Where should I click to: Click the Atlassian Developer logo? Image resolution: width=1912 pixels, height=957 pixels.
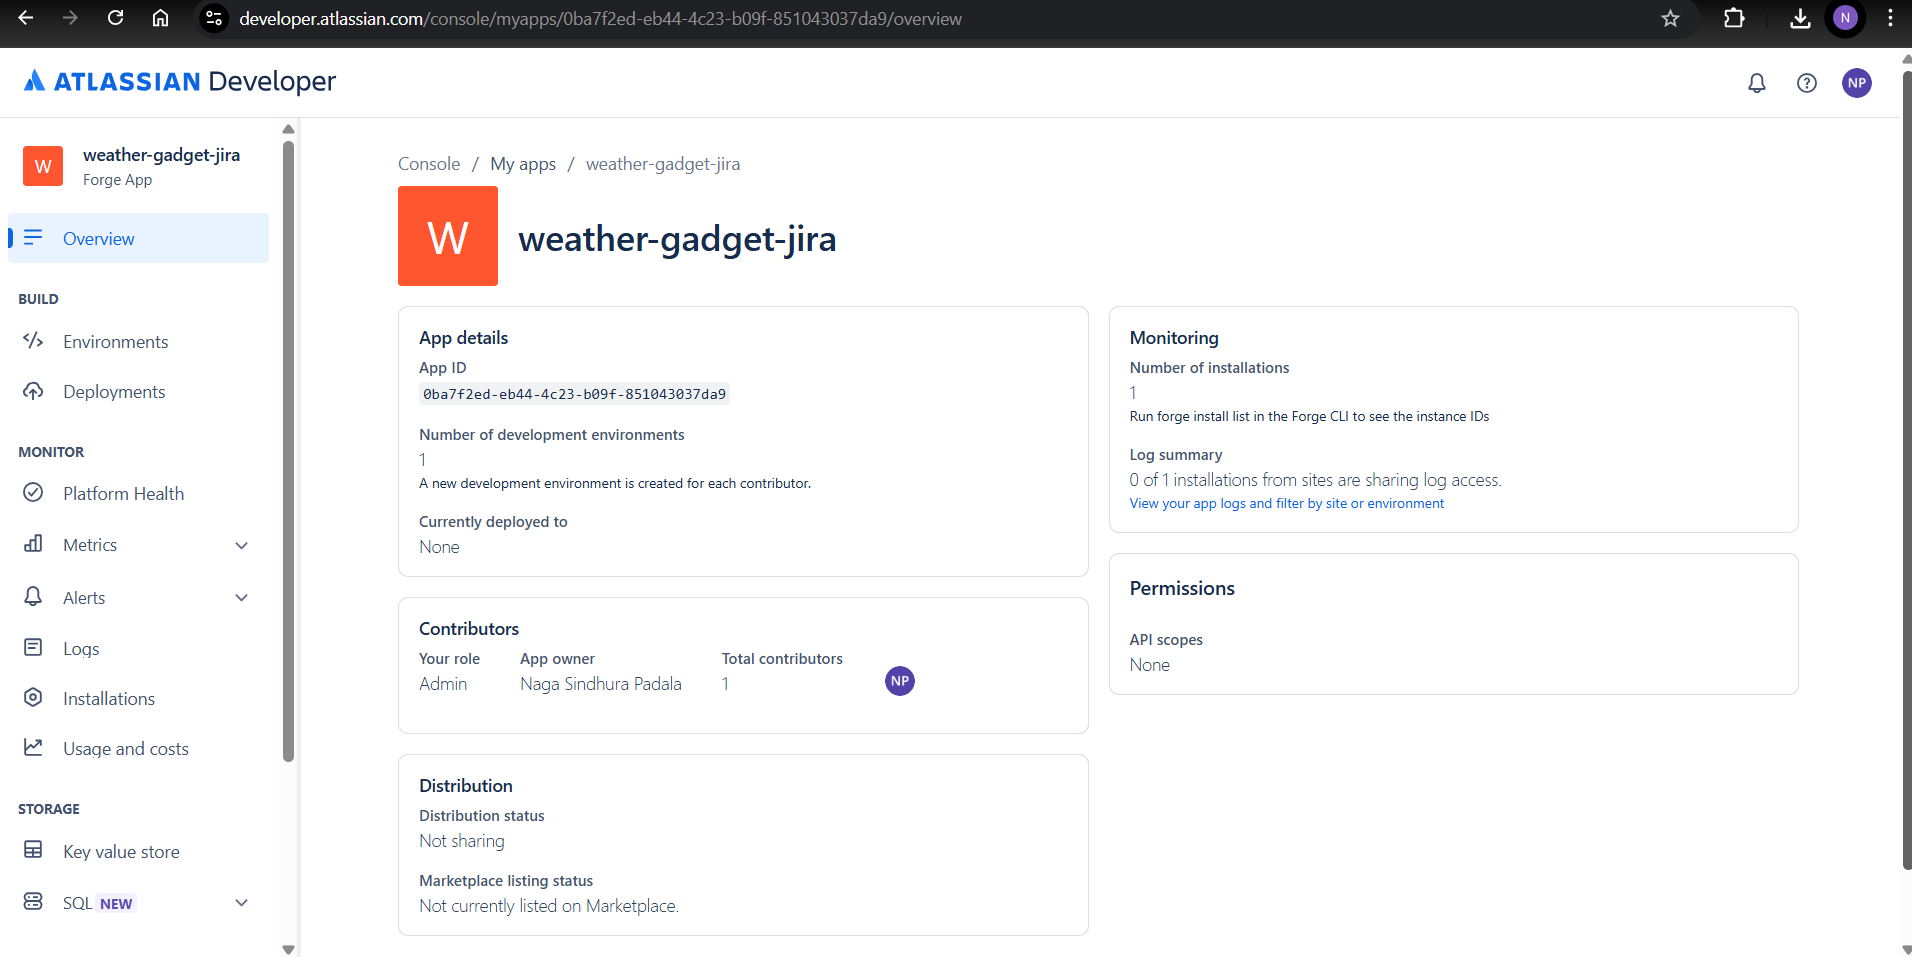click(x=180, y=81)
